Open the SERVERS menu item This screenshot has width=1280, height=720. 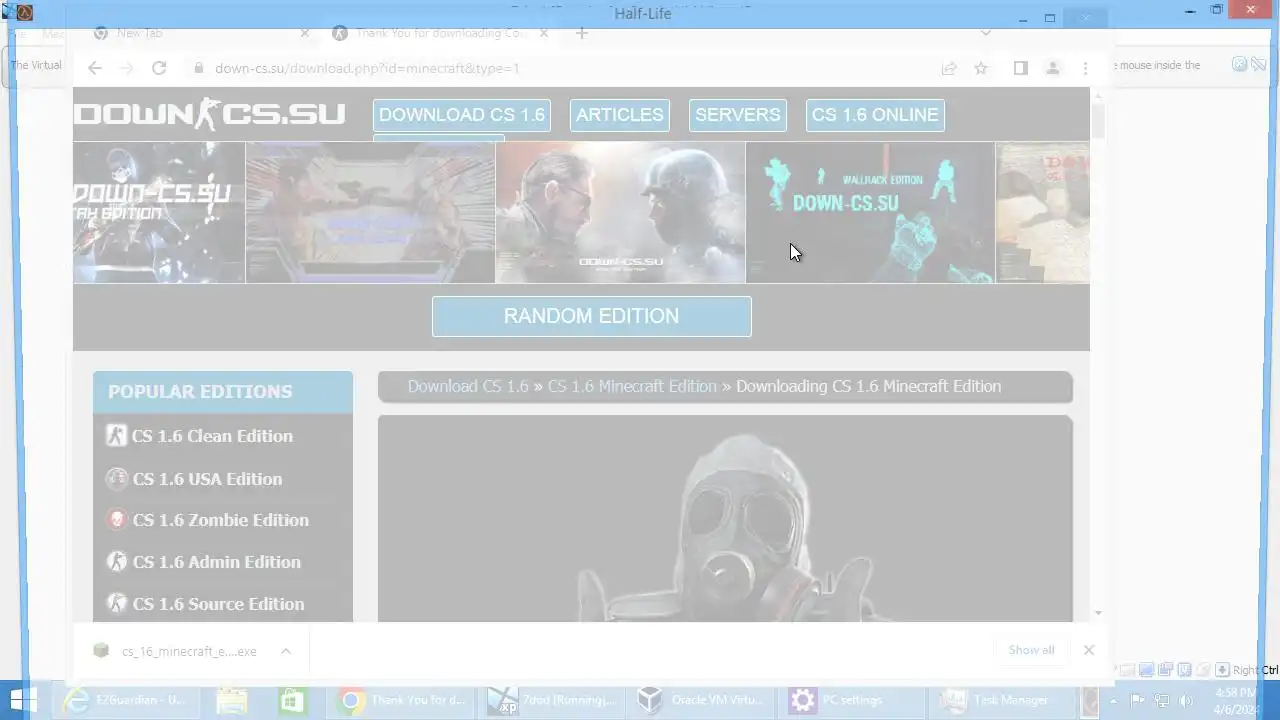pyautogui.click(x=738, y=115)
